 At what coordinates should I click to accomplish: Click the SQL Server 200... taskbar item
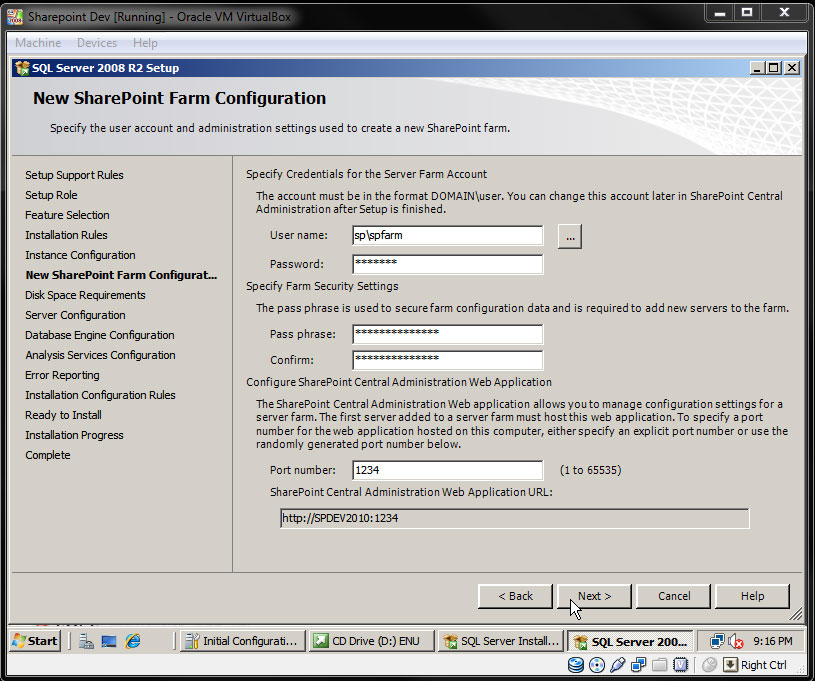point(630,641)
